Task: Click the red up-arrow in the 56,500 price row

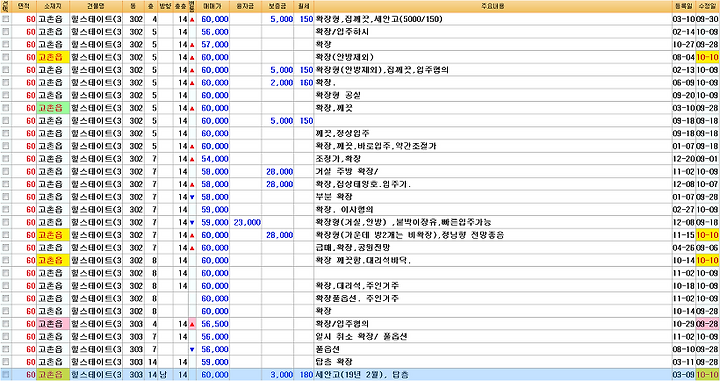Action: 192,324
